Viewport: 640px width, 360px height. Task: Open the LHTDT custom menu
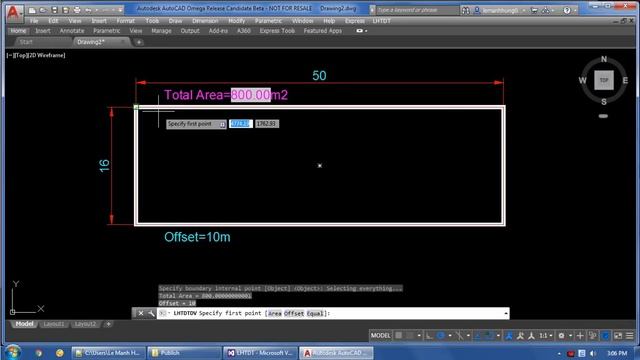(382, 21)
